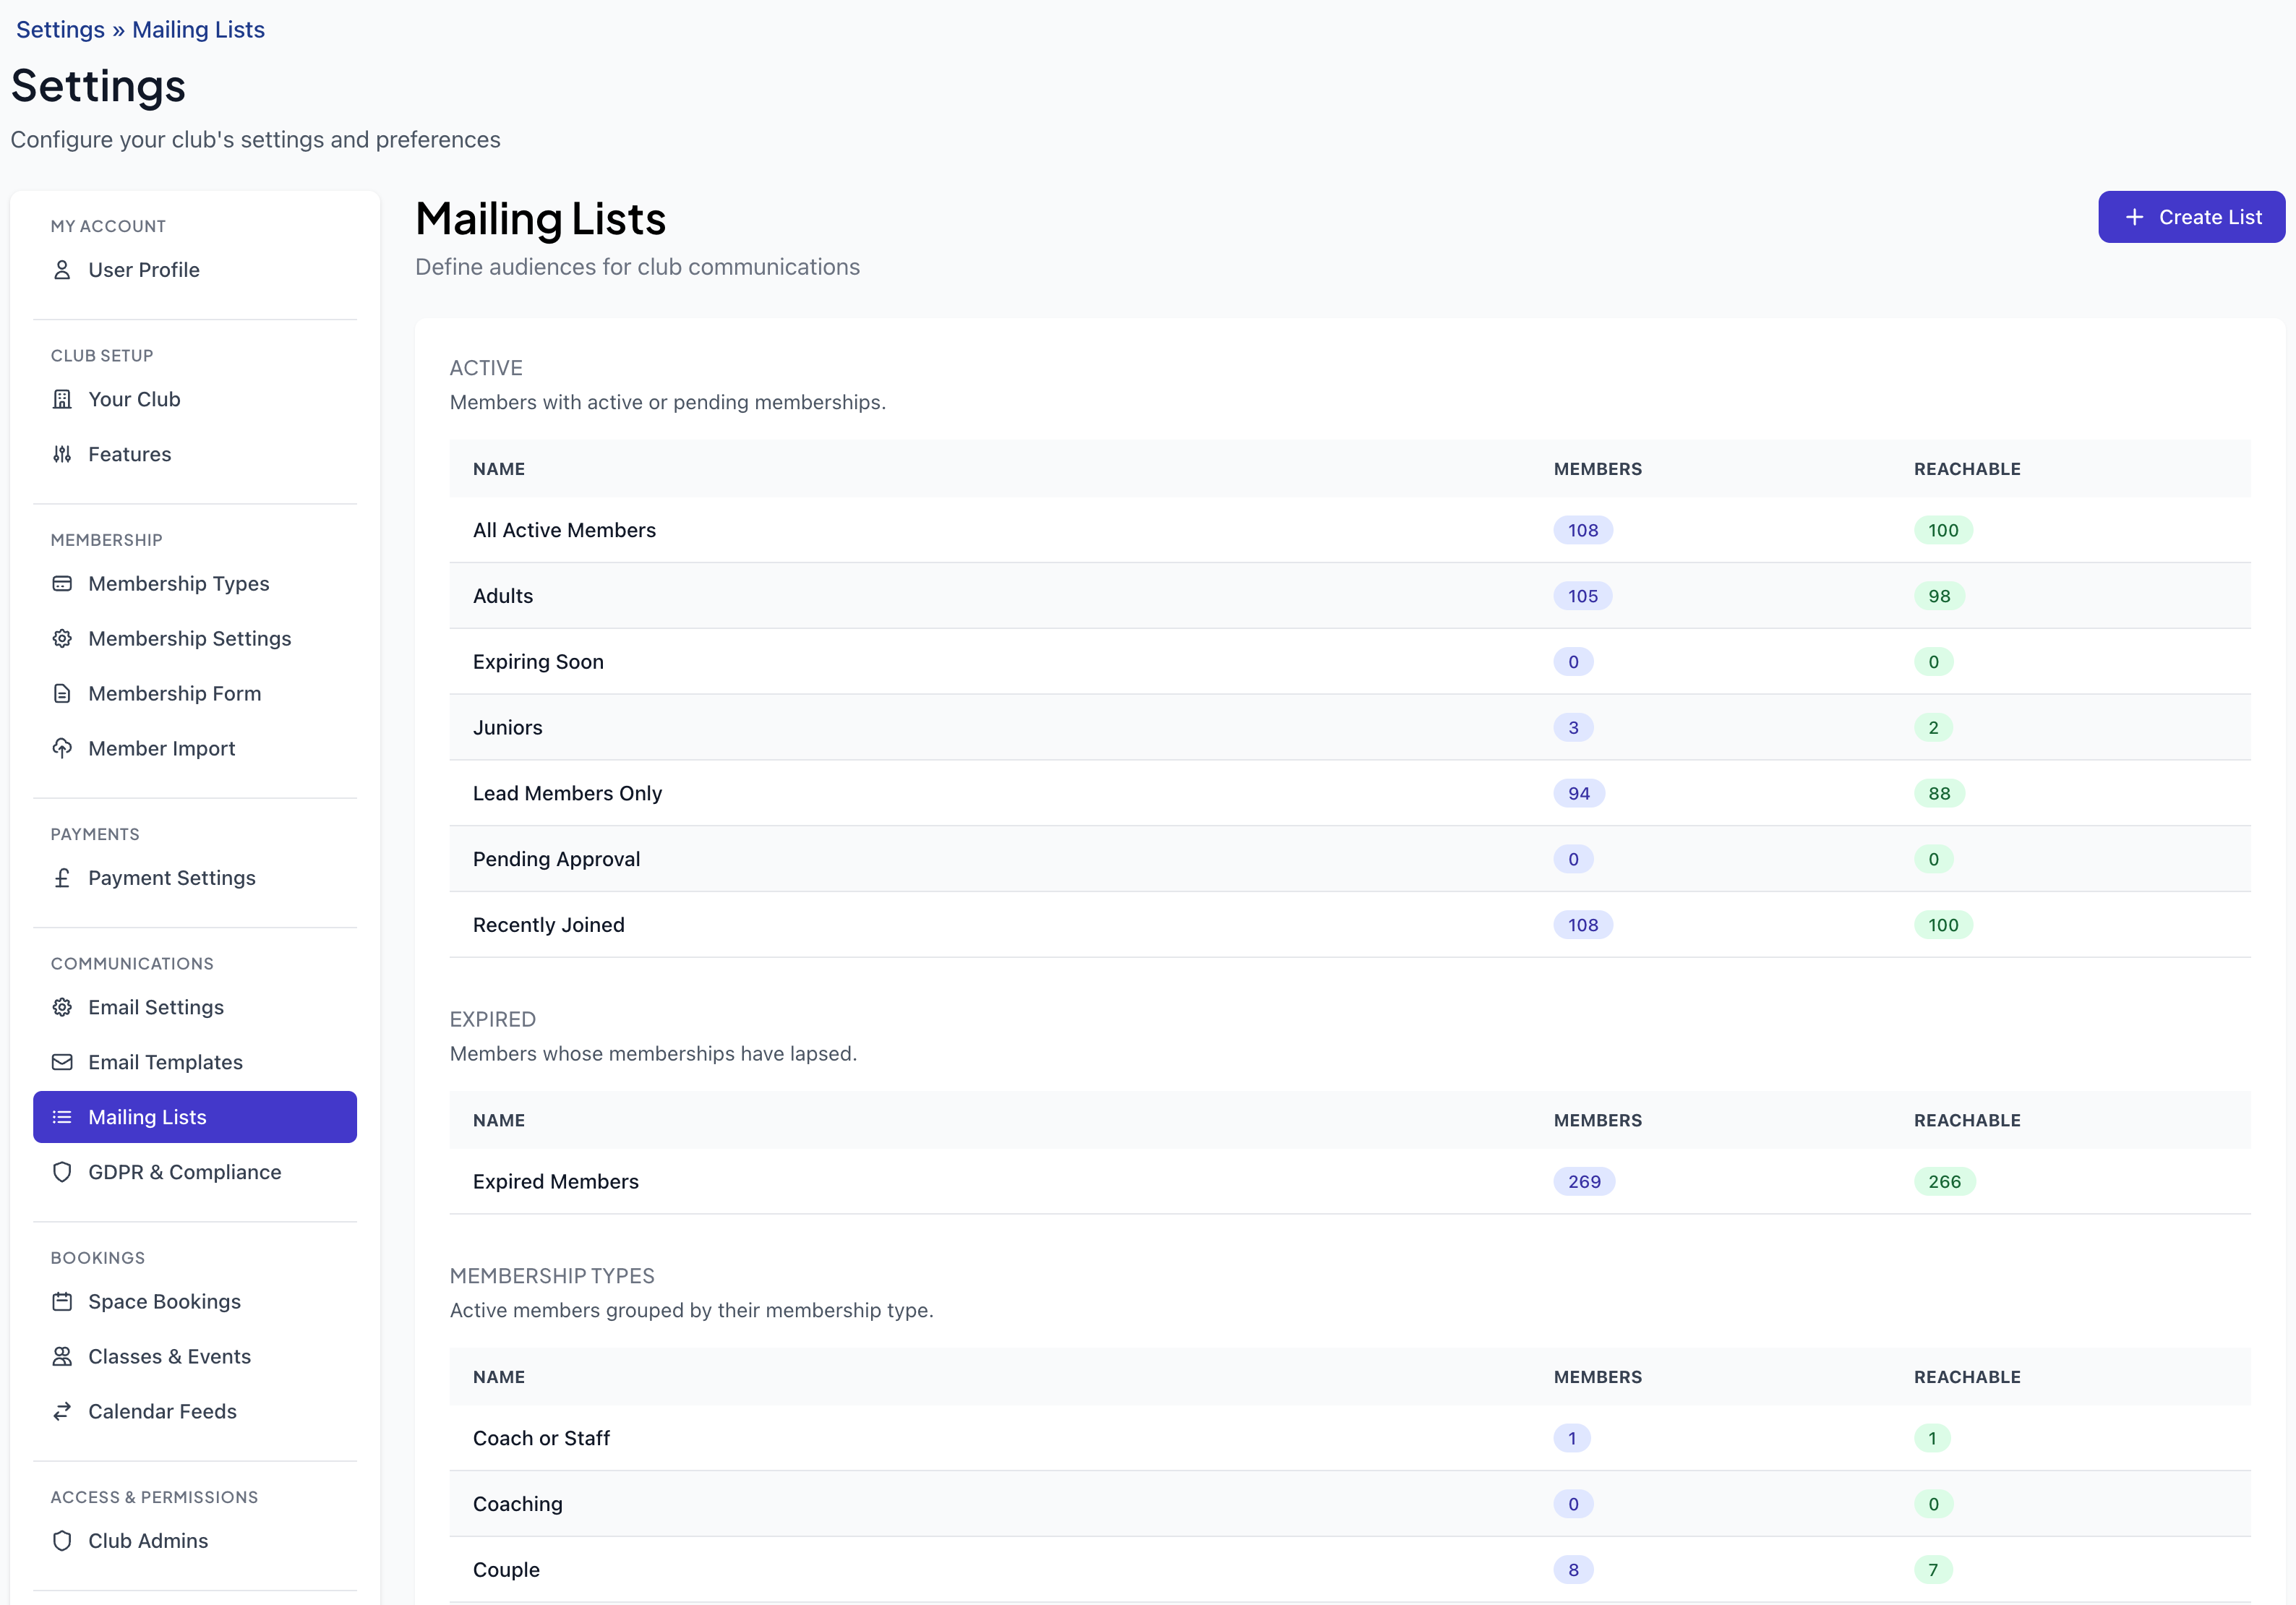Viewport: 2296px width, 1605px height.
Task: Click the 7 reachable badge for Couple
Action: coord(1933,1570)
